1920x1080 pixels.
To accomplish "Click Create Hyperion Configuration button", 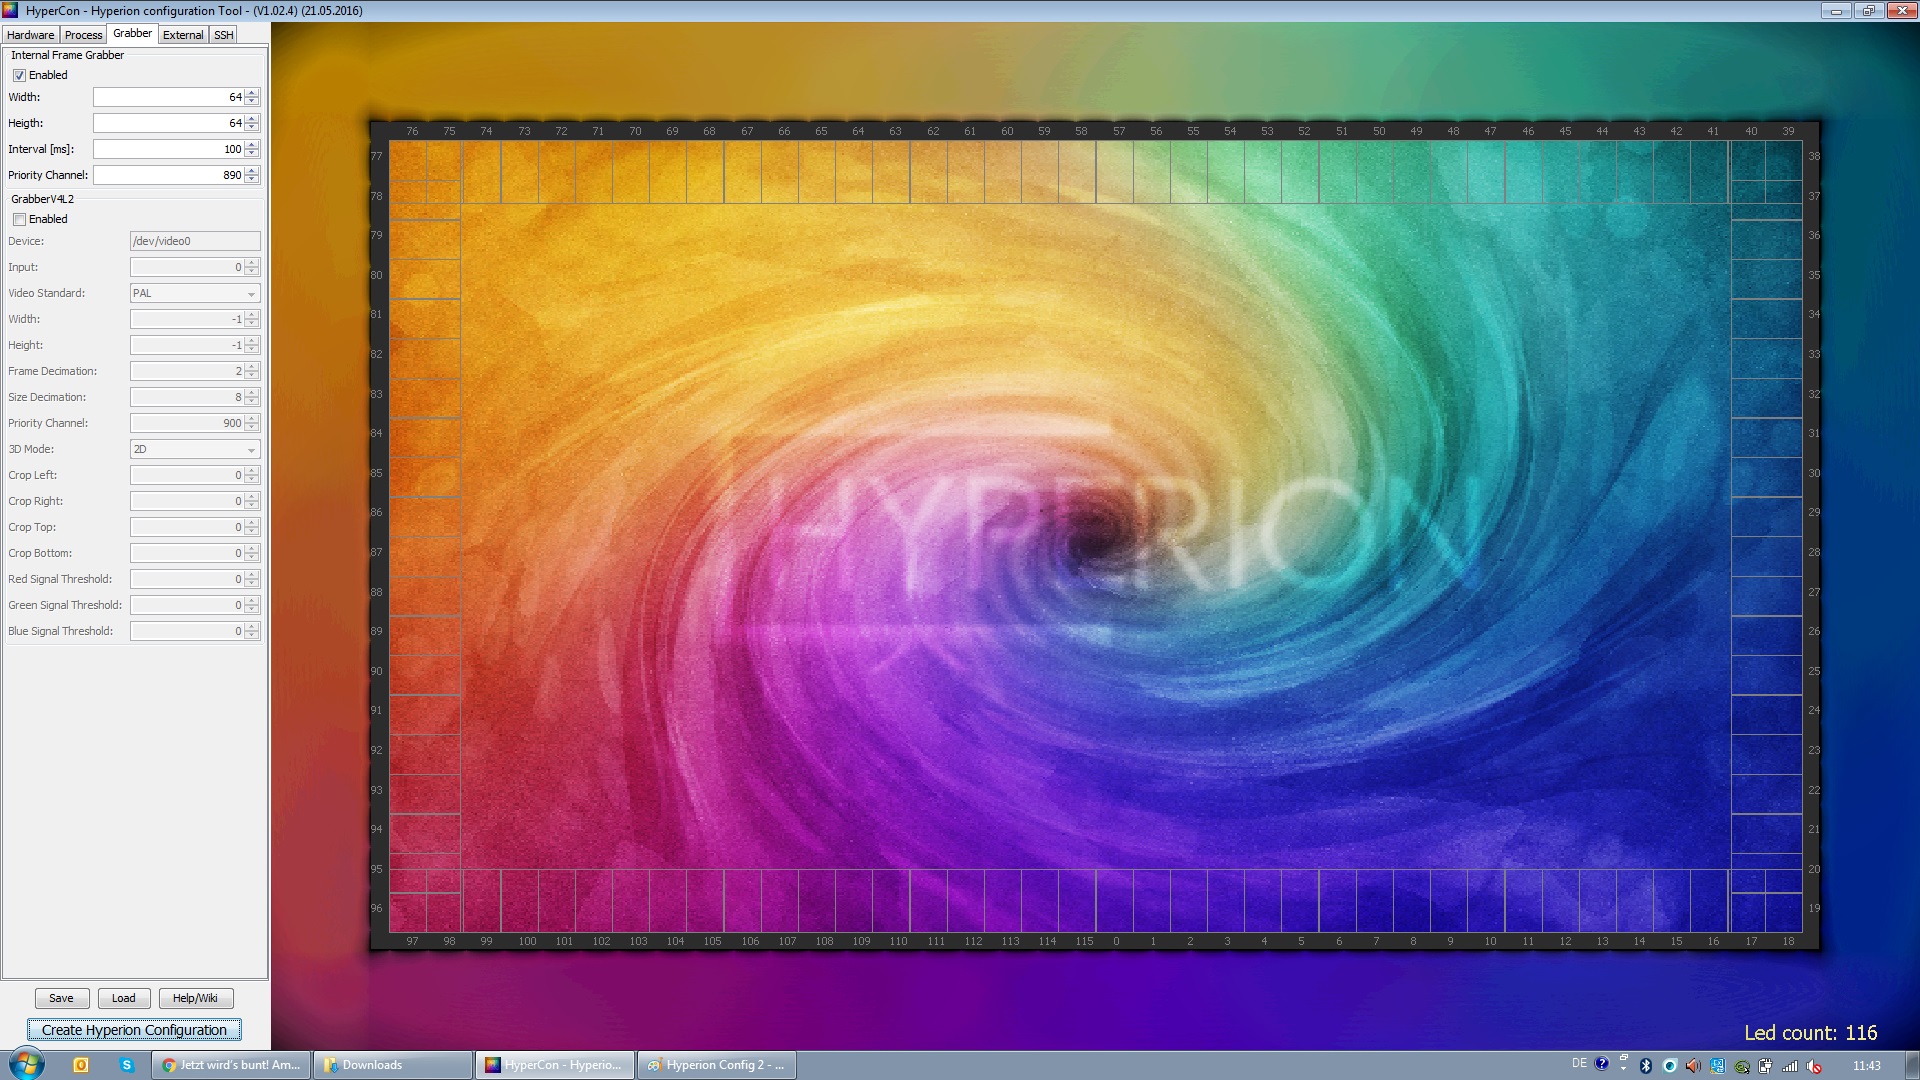I will (134, 1030).
